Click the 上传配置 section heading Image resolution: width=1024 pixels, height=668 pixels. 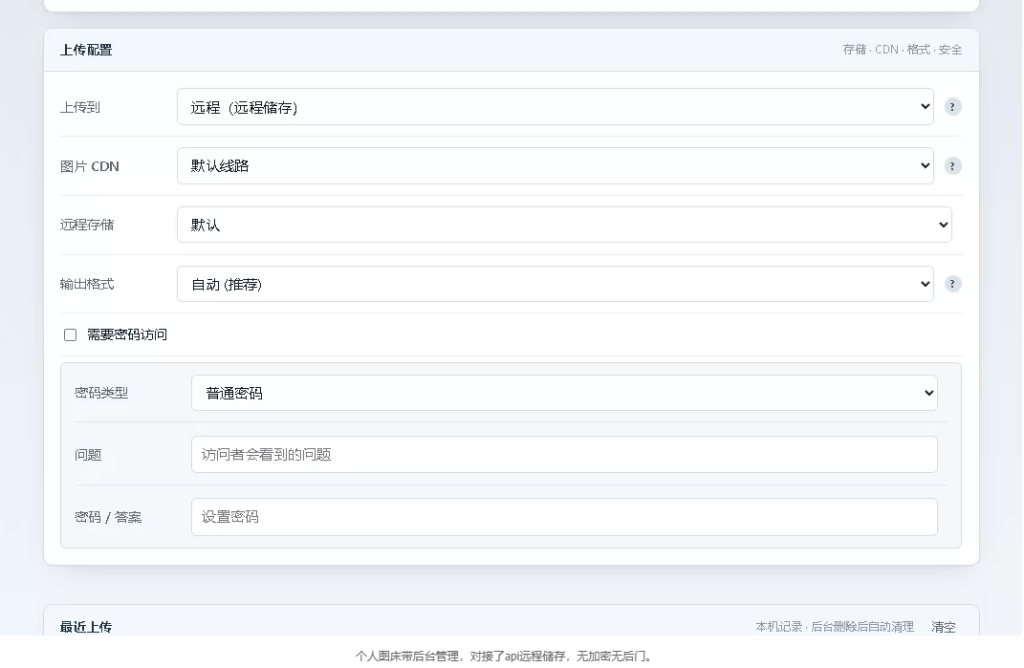[86, 50]
